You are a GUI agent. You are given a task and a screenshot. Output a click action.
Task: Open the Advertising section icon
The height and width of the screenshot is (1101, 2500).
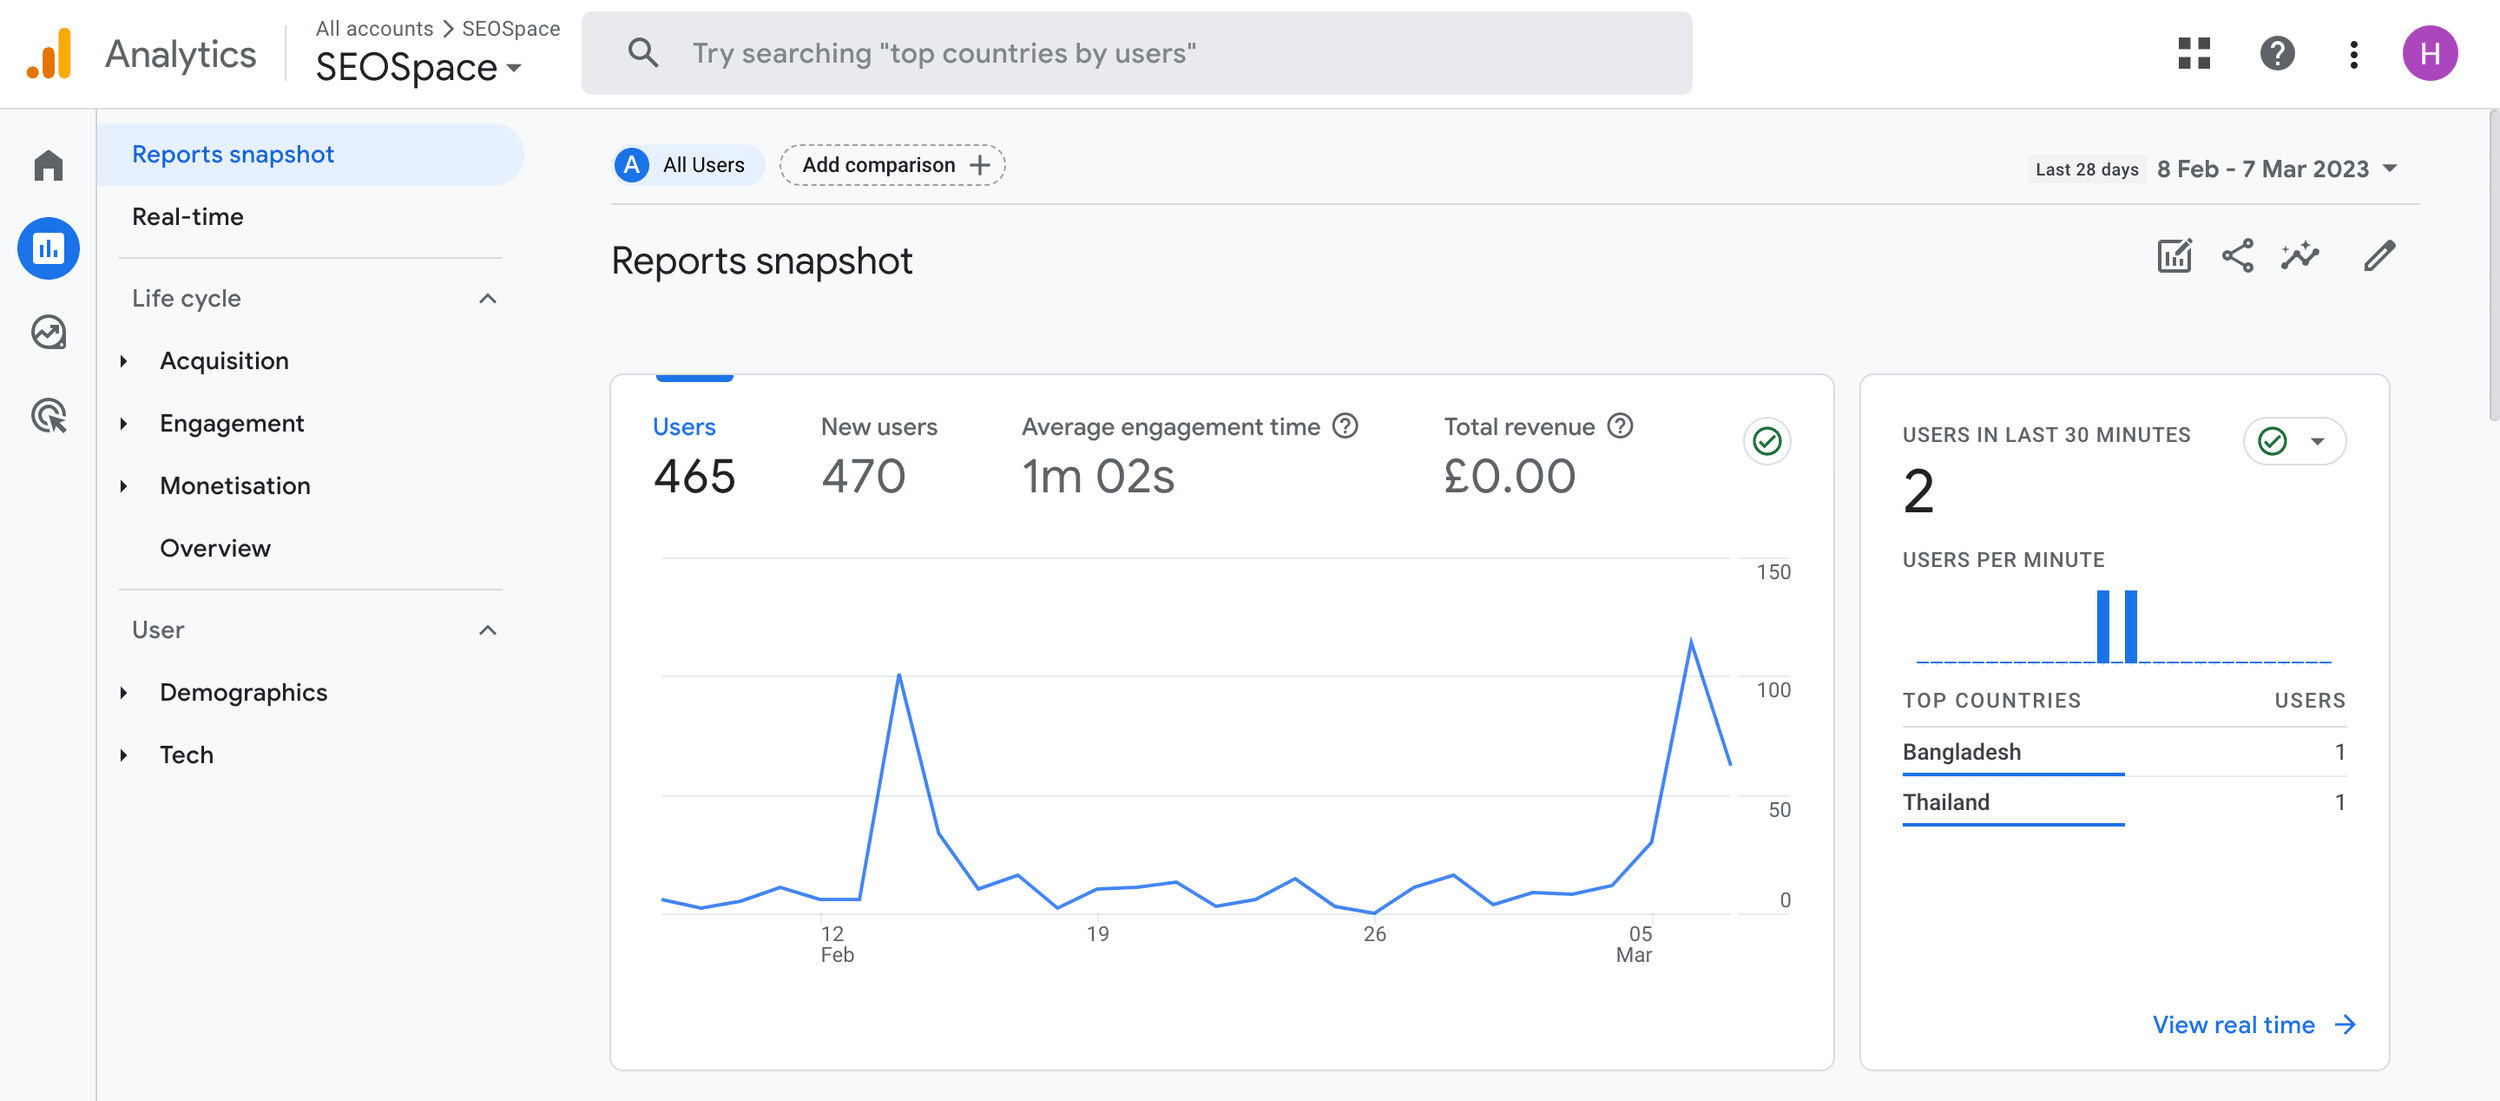48,417
